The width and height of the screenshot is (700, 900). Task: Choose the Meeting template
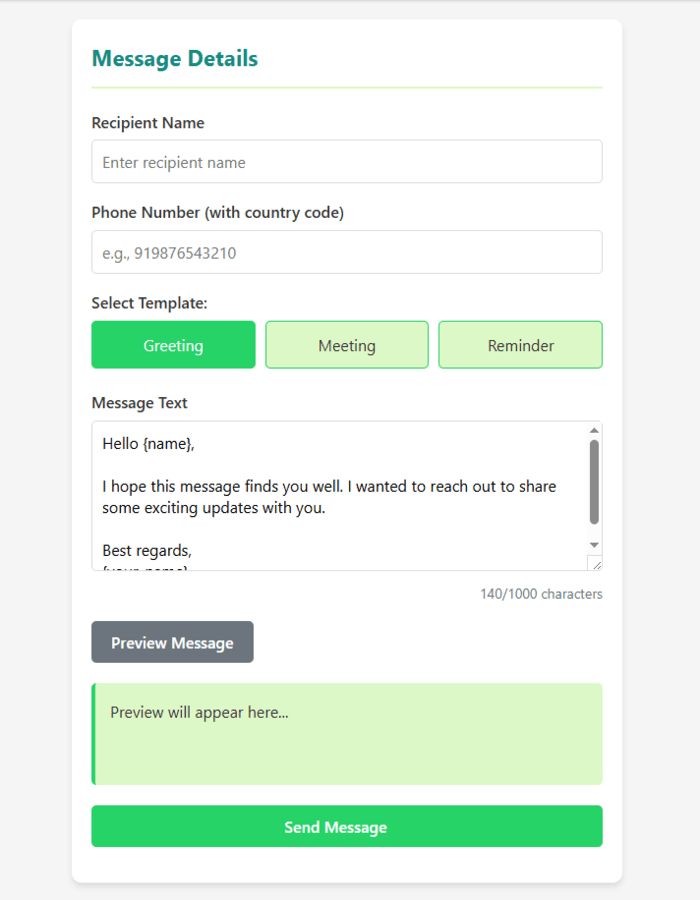pyautogui.click(x=347, y=345)
